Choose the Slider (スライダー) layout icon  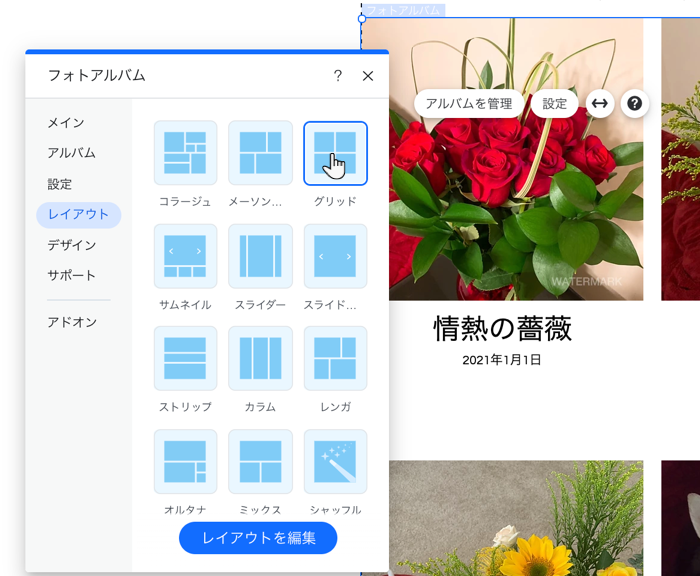pos(260,256)
